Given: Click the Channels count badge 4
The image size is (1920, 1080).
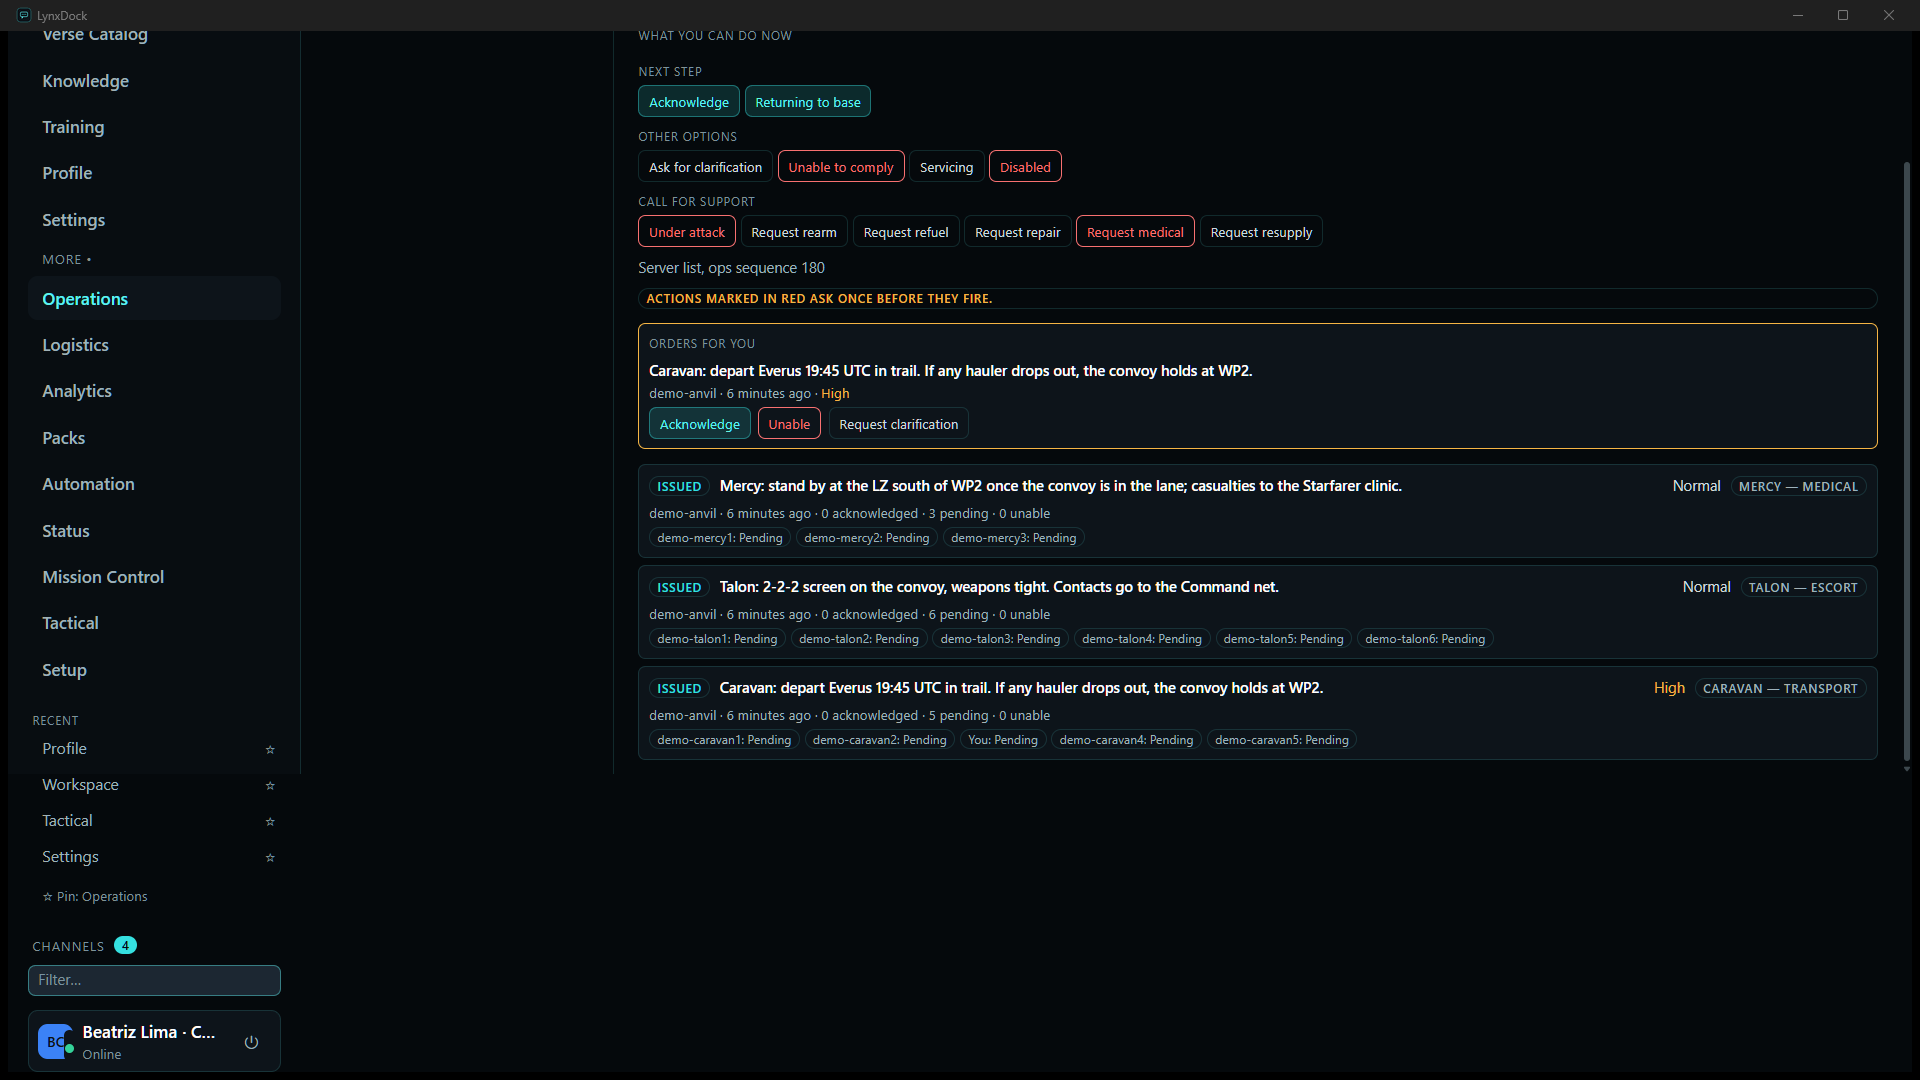Looking at the screenshot, I should 125,945.
